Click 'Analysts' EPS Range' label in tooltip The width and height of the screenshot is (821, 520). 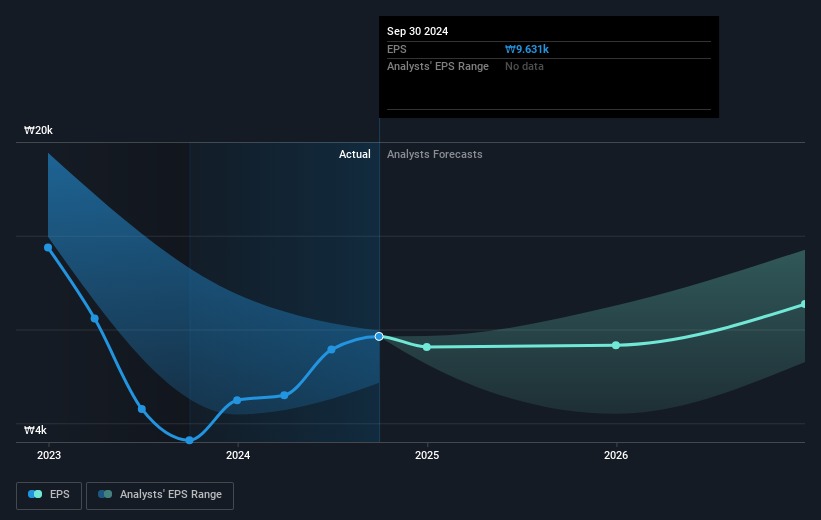point(438,67)
